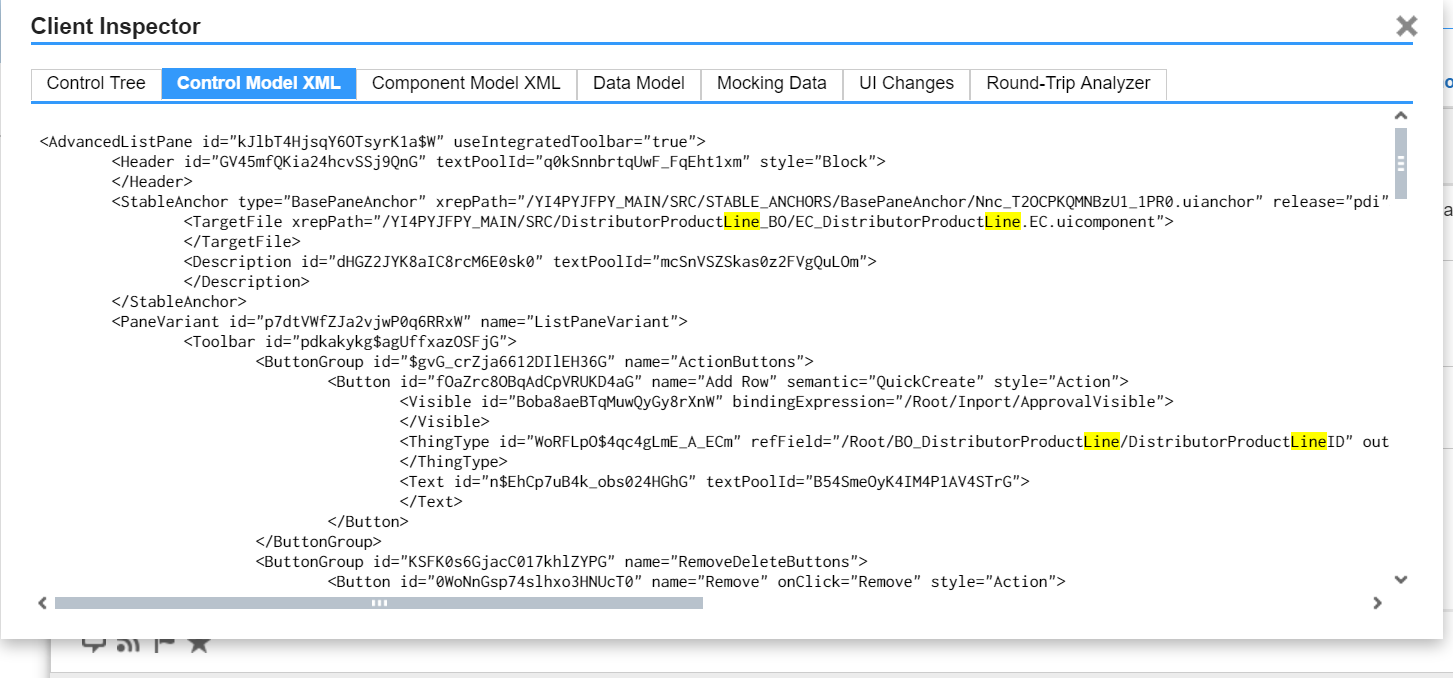Click the Description id line

[530, 262]
